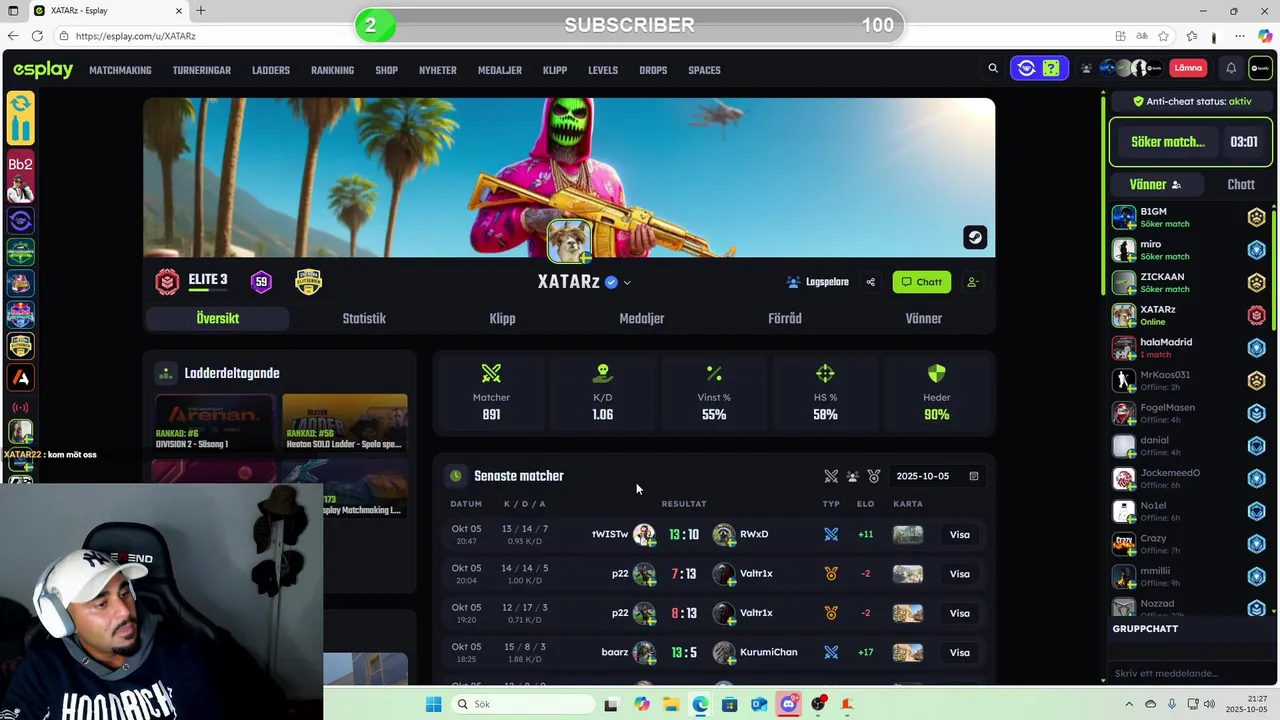
Task: Open Discord from the Windows taskbar
Action: tap(788, 704)
